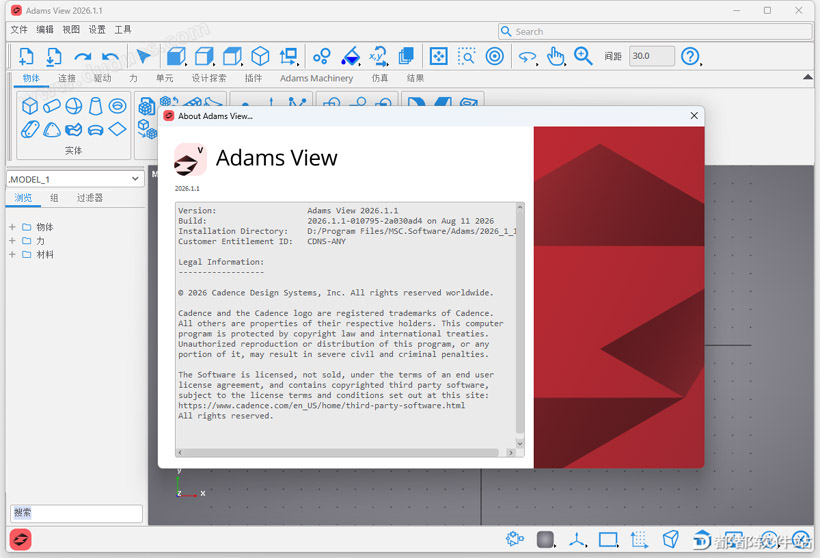
Task: Create a Revolution solid from the ribbon
Action: click(96, 130)
